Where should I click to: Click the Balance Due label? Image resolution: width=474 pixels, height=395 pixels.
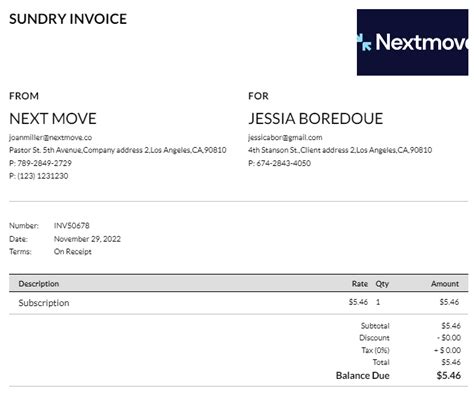pos(363,376)
